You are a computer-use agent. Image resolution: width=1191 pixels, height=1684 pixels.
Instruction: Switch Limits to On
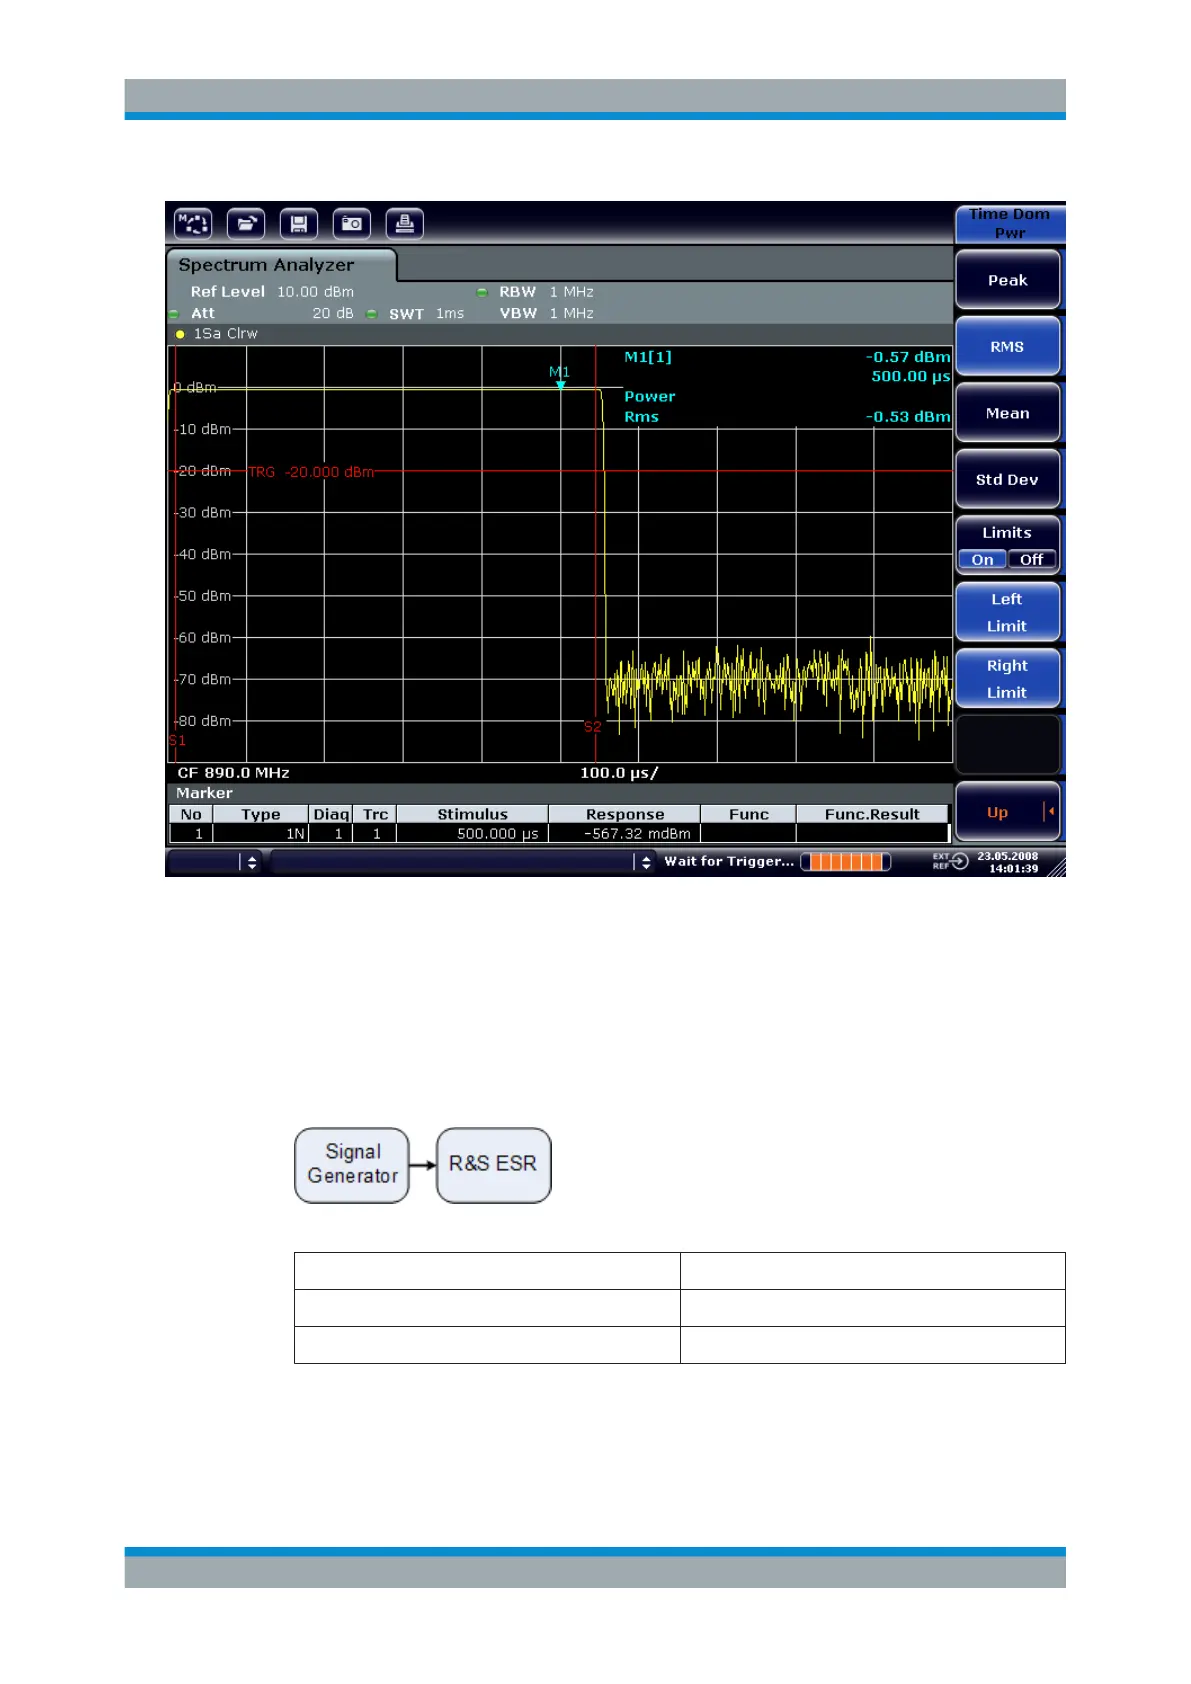[982, 560]
